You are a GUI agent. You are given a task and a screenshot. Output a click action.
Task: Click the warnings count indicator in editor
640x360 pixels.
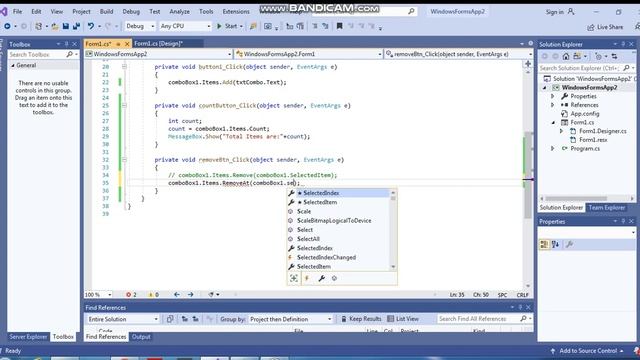[153, 294]
